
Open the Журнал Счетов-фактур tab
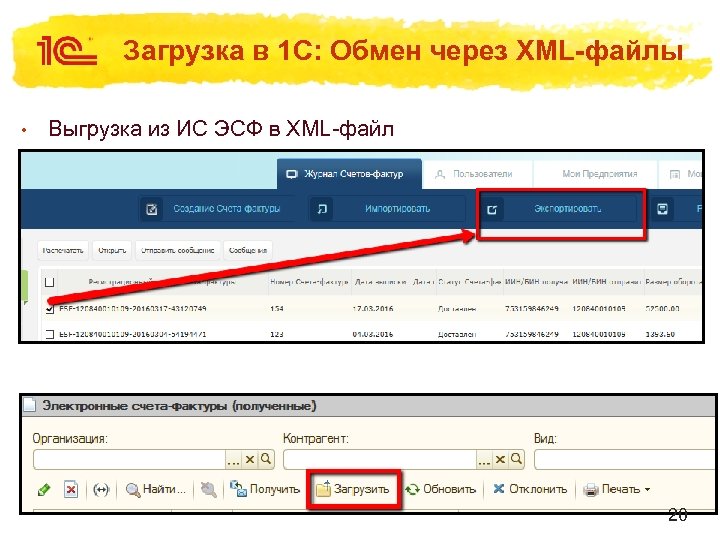pyautogui.click(x=349, y=174)
